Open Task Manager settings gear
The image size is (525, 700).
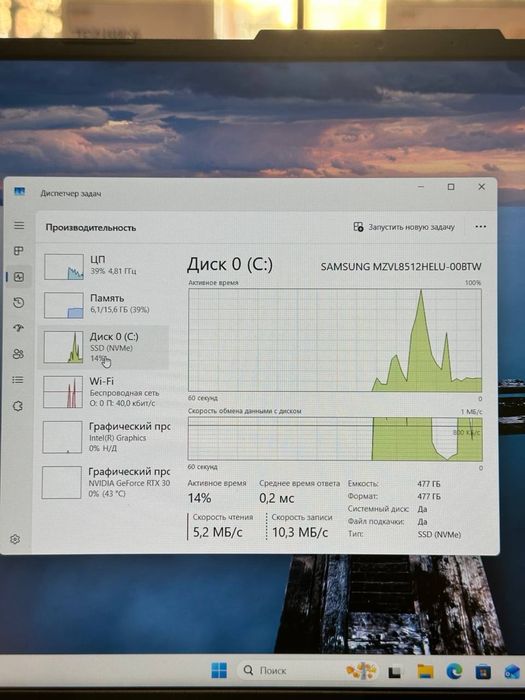(15, 539)
